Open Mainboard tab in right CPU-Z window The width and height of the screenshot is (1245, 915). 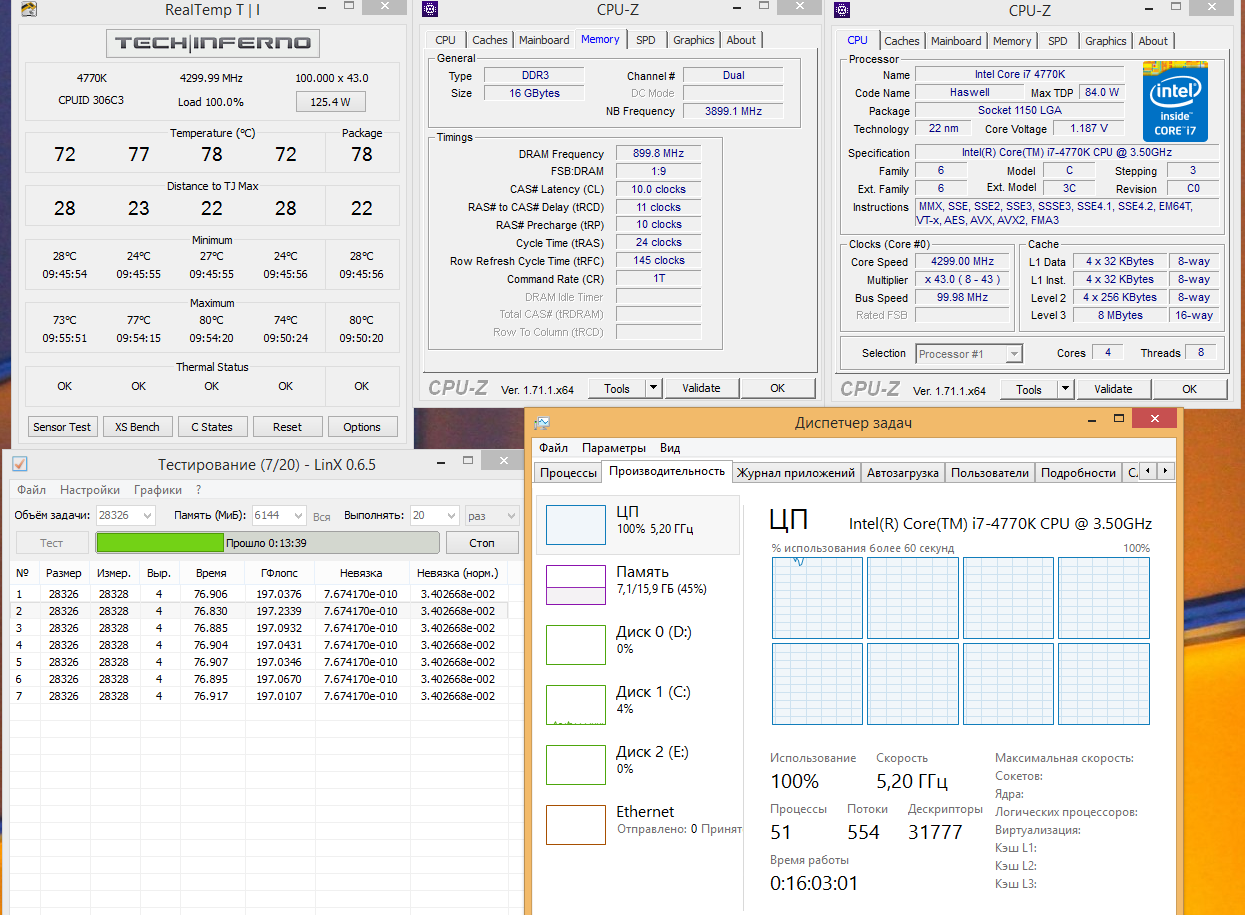pos(956,41)
